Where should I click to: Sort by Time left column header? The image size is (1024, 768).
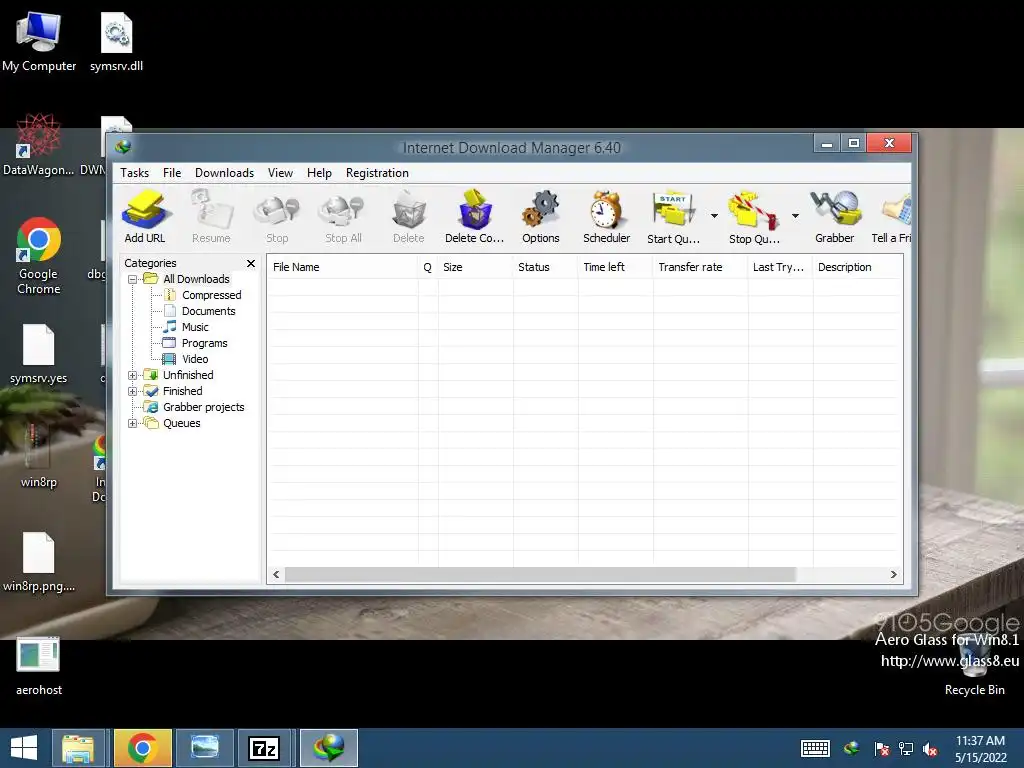(615, 267)
